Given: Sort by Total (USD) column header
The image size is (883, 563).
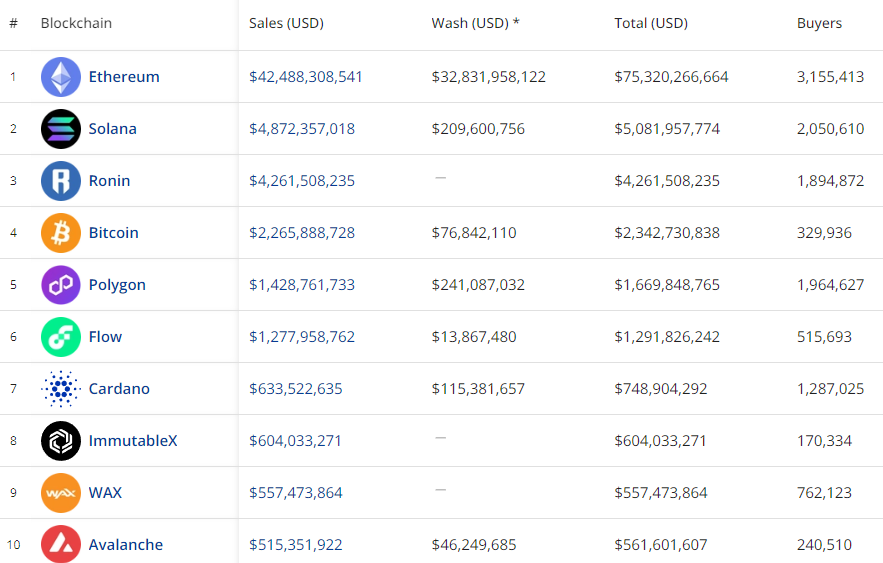Looking at the screenshot, I should (x=651, y=23).
